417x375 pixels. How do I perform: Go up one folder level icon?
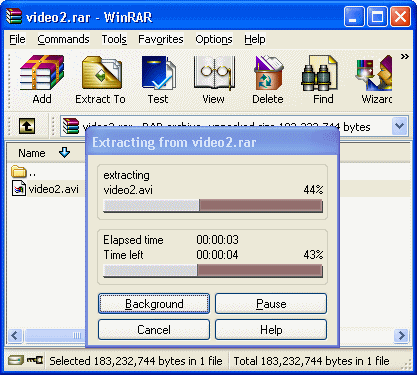click(27, 126)
